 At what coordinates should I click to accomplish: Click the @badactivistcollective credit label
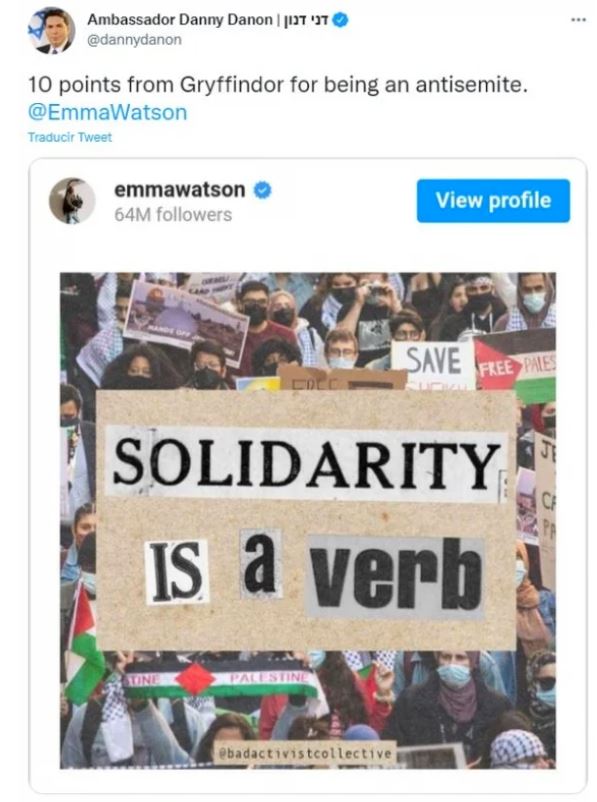click(305, 753)
